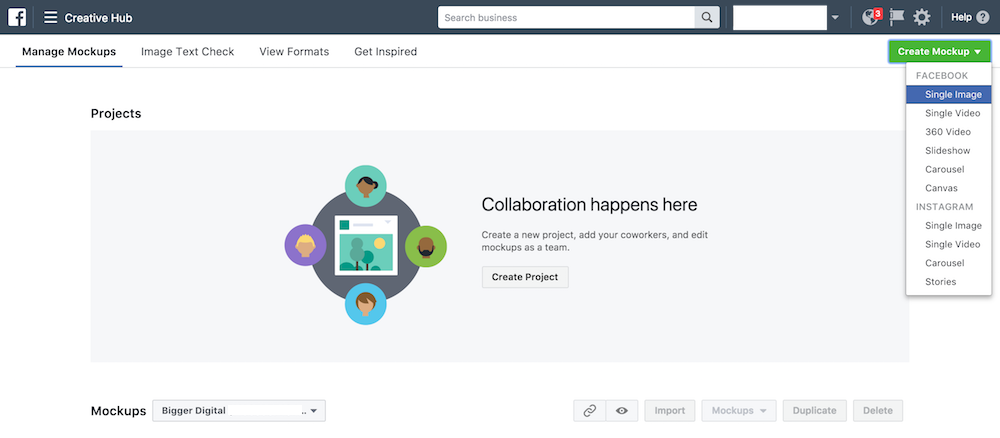The image size is (1000, 438).
Task: Open the disabled Mockups dropdown
Action: (739, 411)
